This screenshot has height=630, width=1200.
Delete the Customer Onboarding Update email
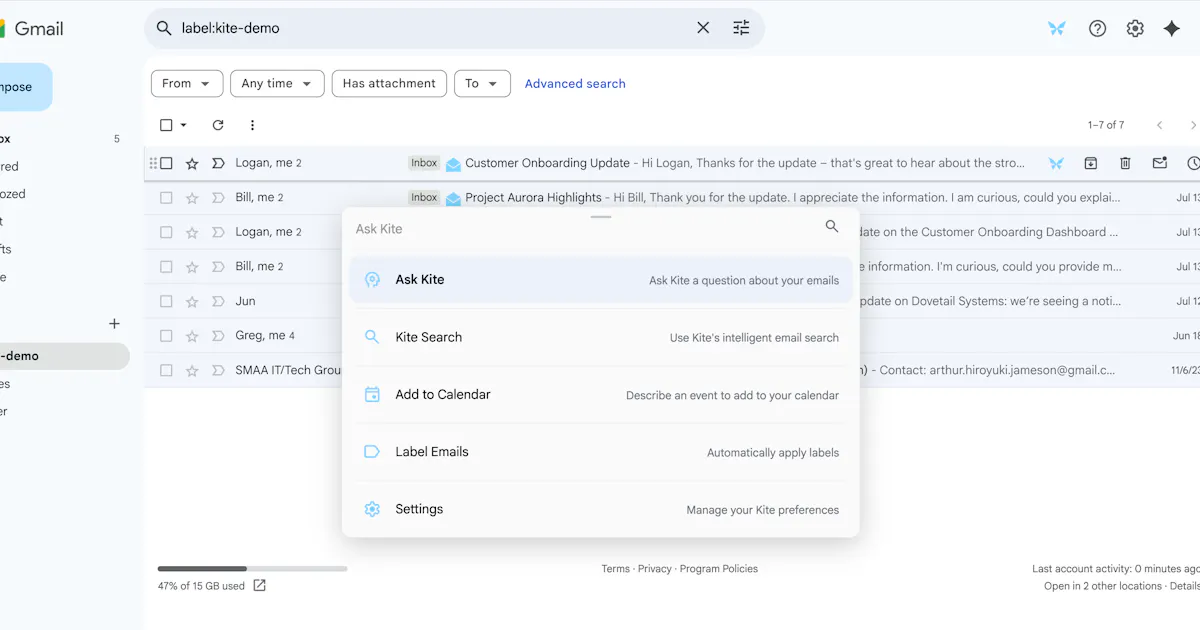[1125, 163]
